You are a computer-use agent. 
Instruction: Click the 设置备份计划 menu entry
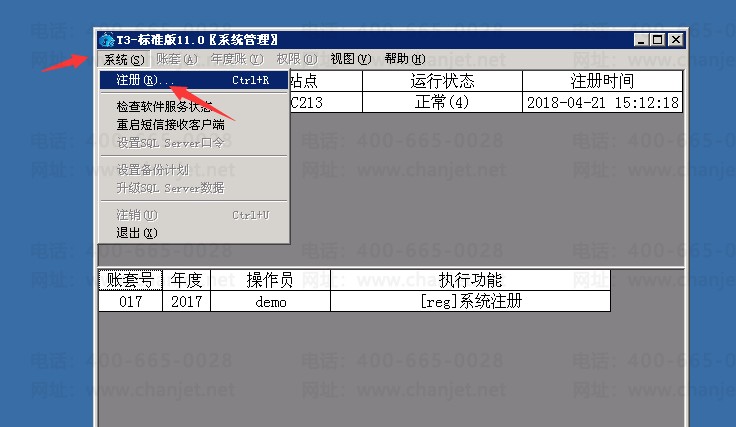[194, 170]
